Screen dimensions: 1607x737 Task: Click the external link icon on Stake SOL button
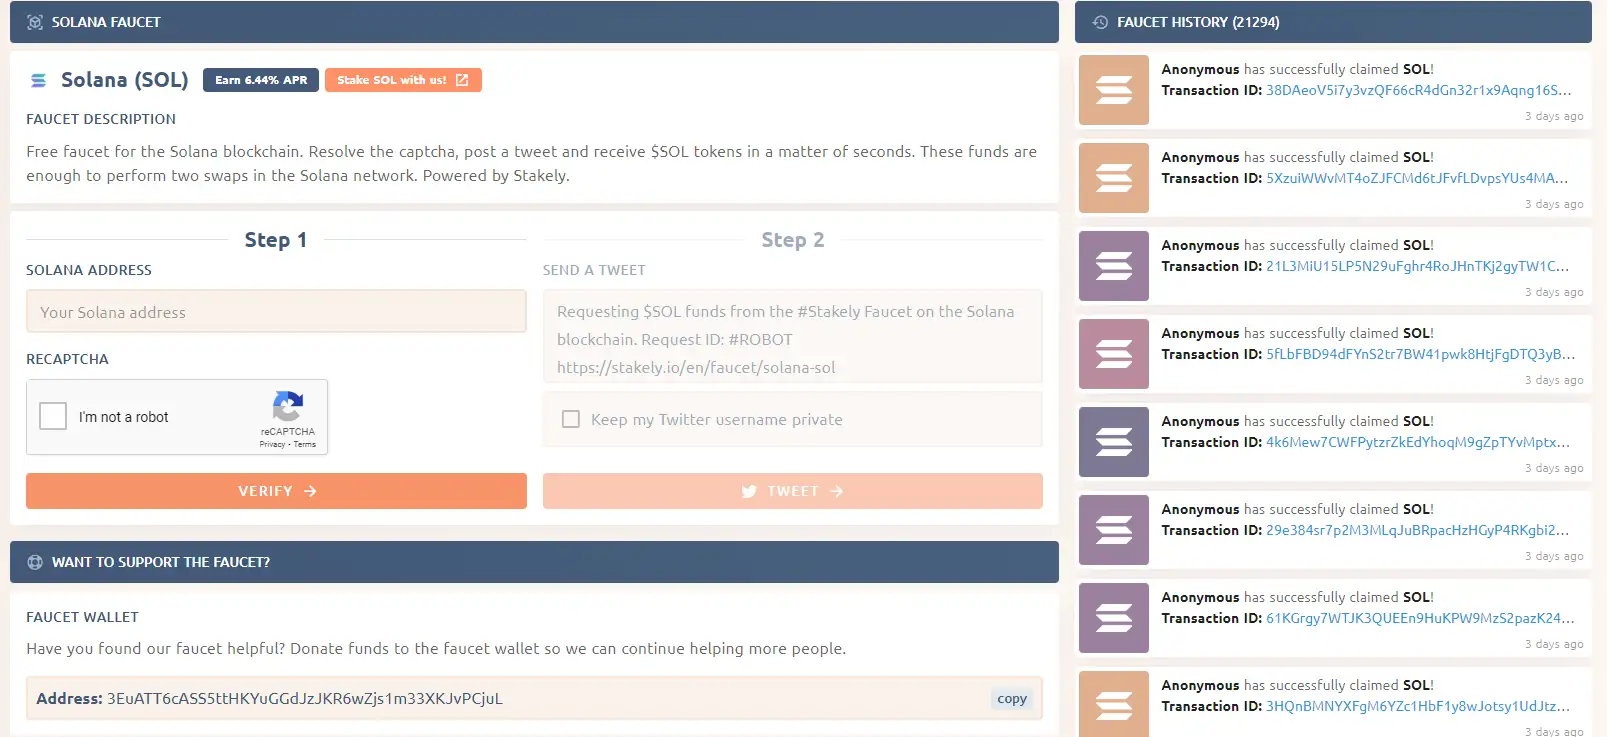462,80
